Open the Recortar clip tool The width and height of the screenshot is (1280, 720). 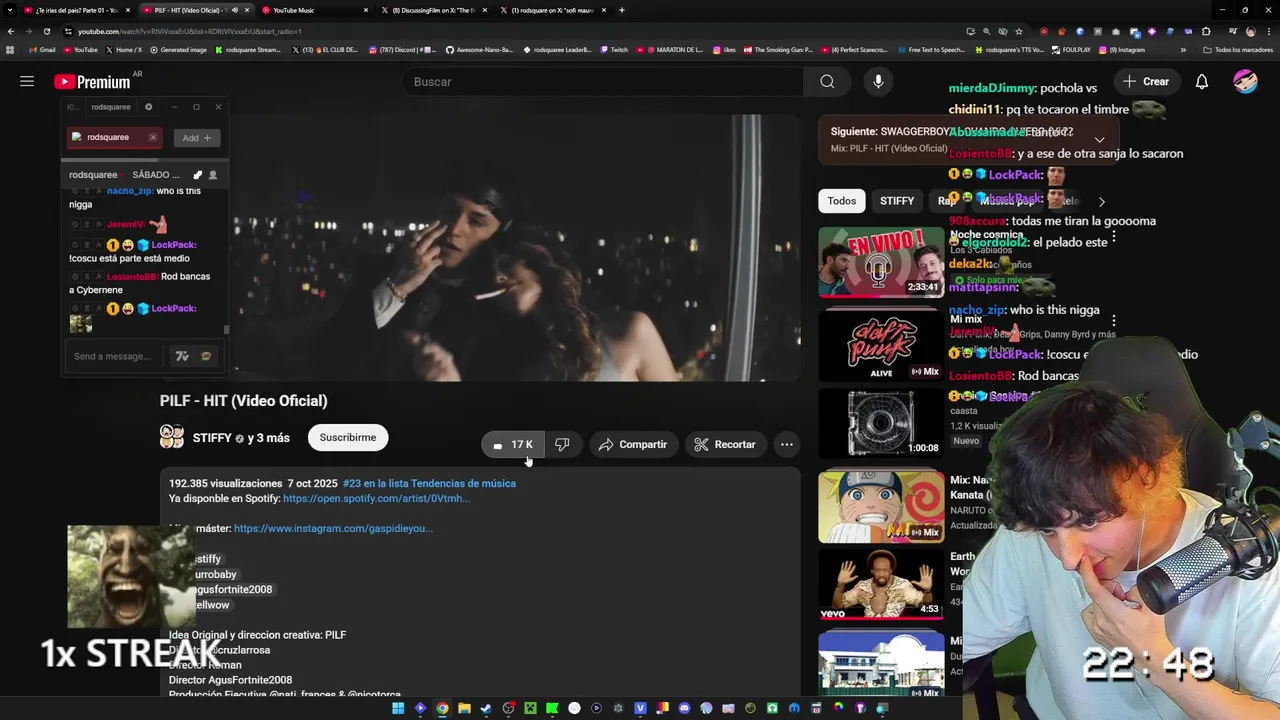[725, 444]
